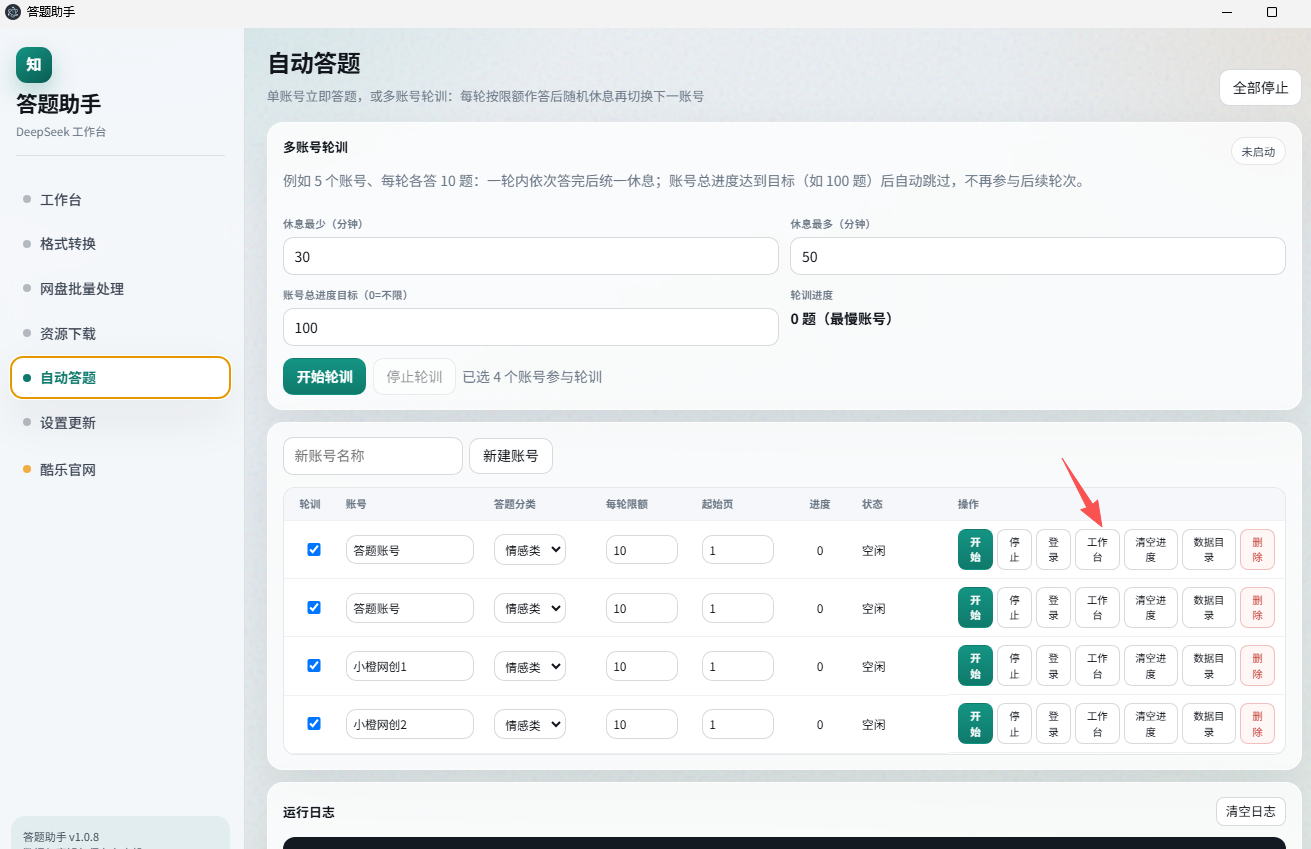The width and height of the screenshot is (1311, 849).
Task: Click the 0 题（最慢账号） progress text
Action: coord(841,319)
